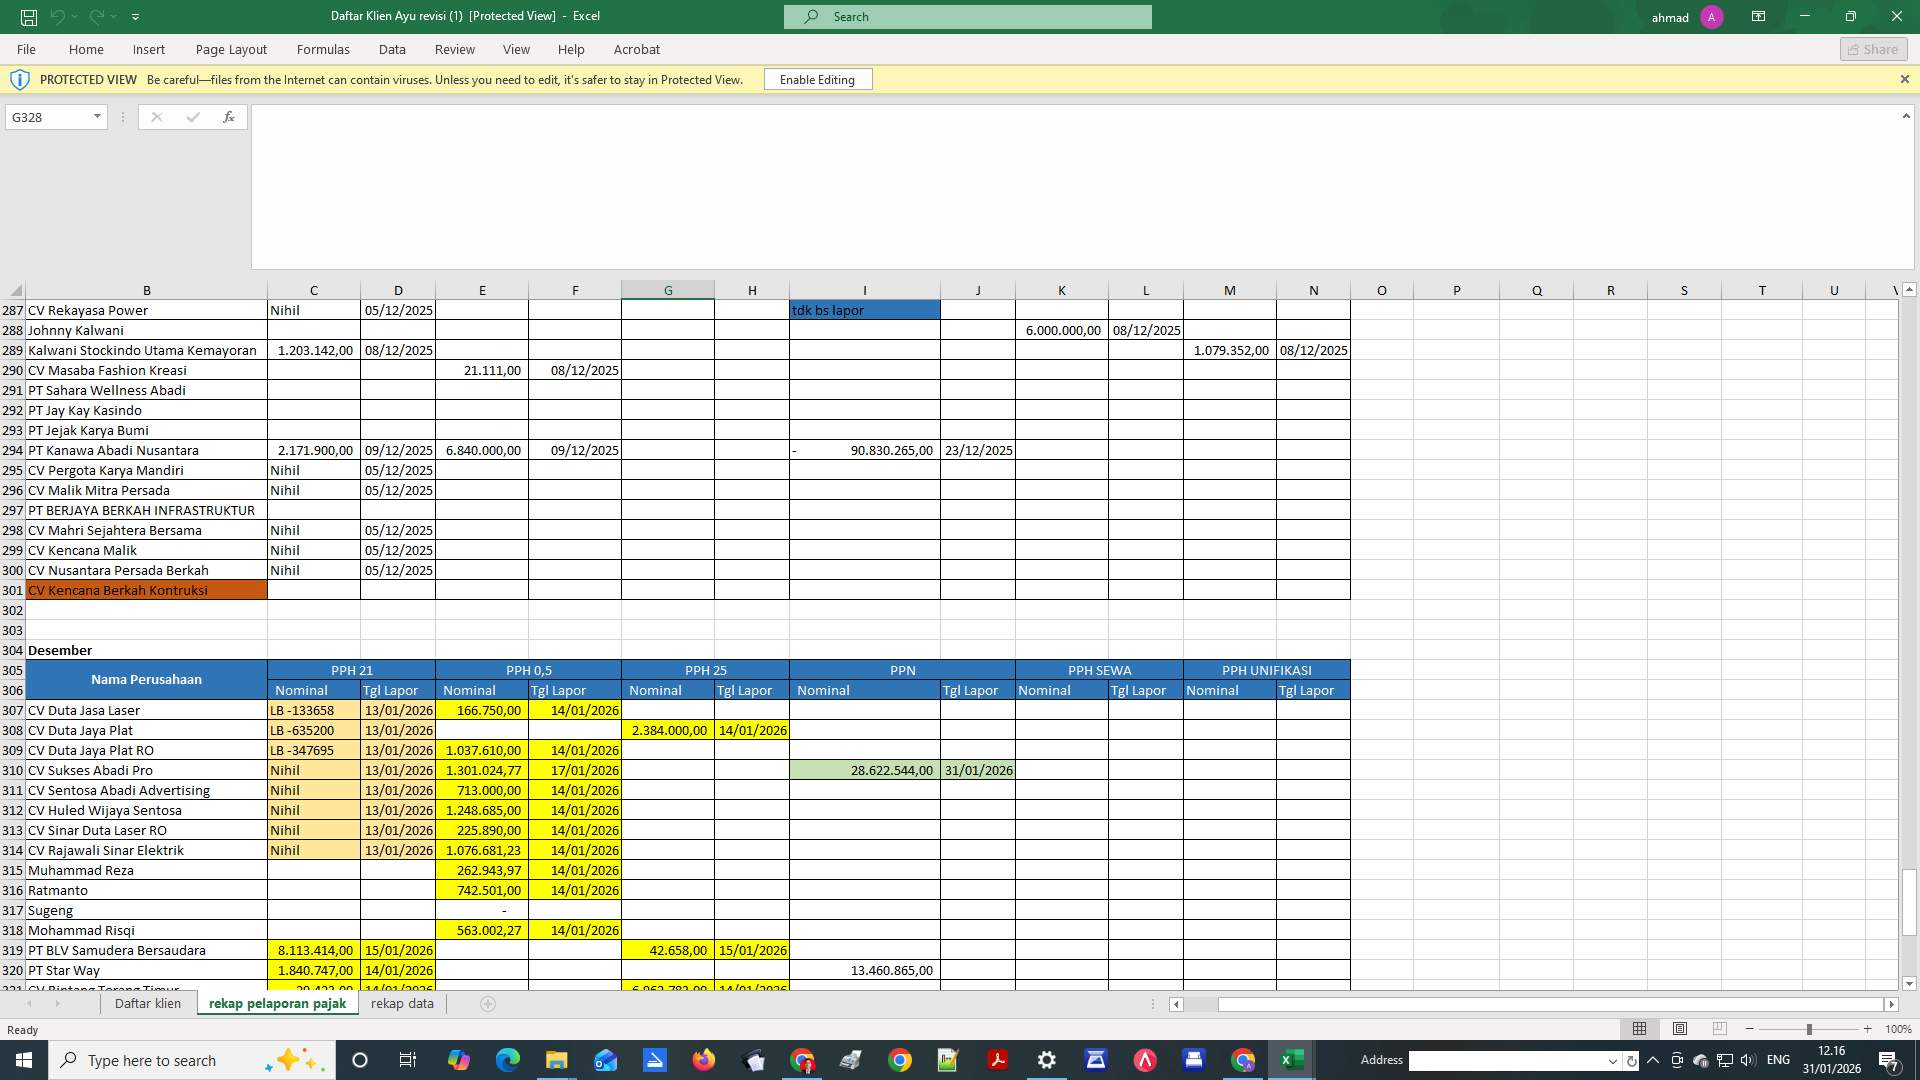The height and width of the screenshot is (1080, 1920).
Task: Click the Redo icon
Action: pos(97,16)
